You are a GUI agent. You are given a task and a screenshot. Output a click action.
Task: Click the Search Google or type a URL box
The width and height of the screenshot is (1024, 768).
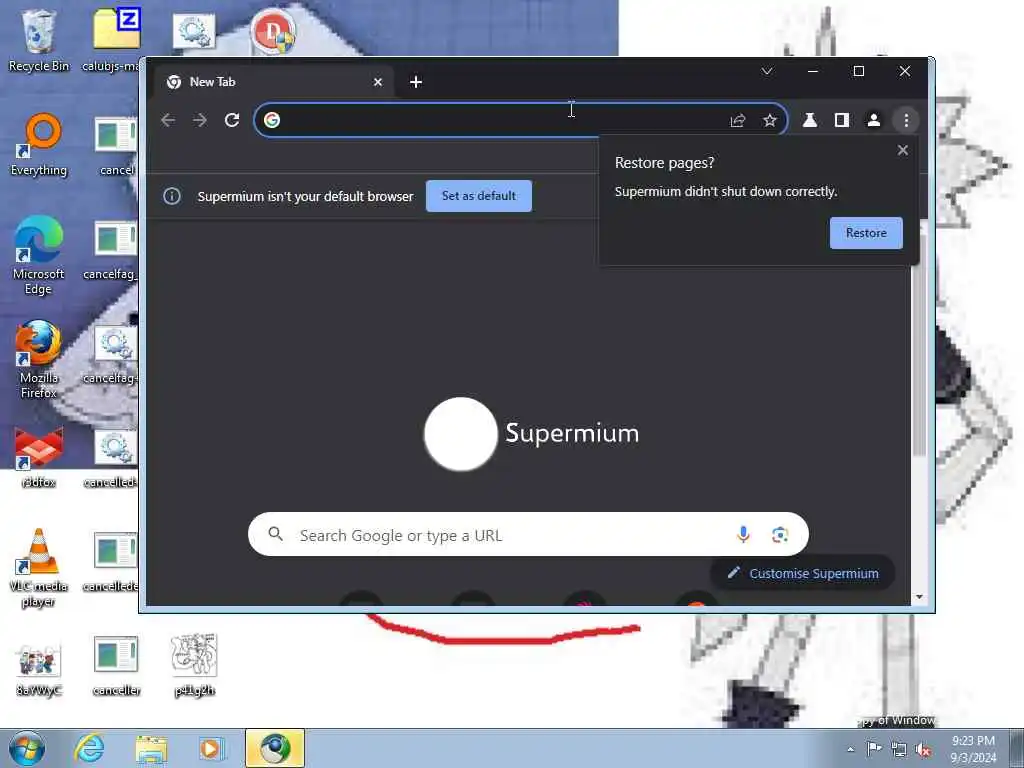coord(528,535)
